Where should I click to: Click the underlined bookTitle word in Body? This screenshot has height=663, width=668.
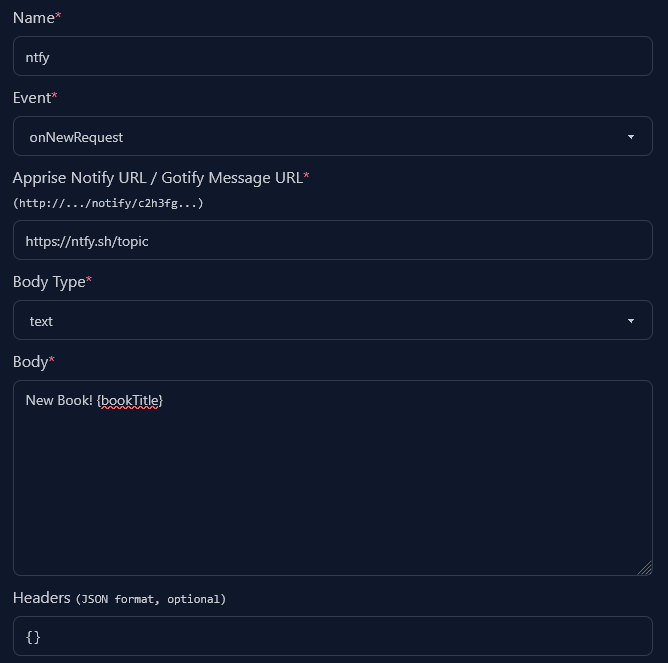coord(129,401)
